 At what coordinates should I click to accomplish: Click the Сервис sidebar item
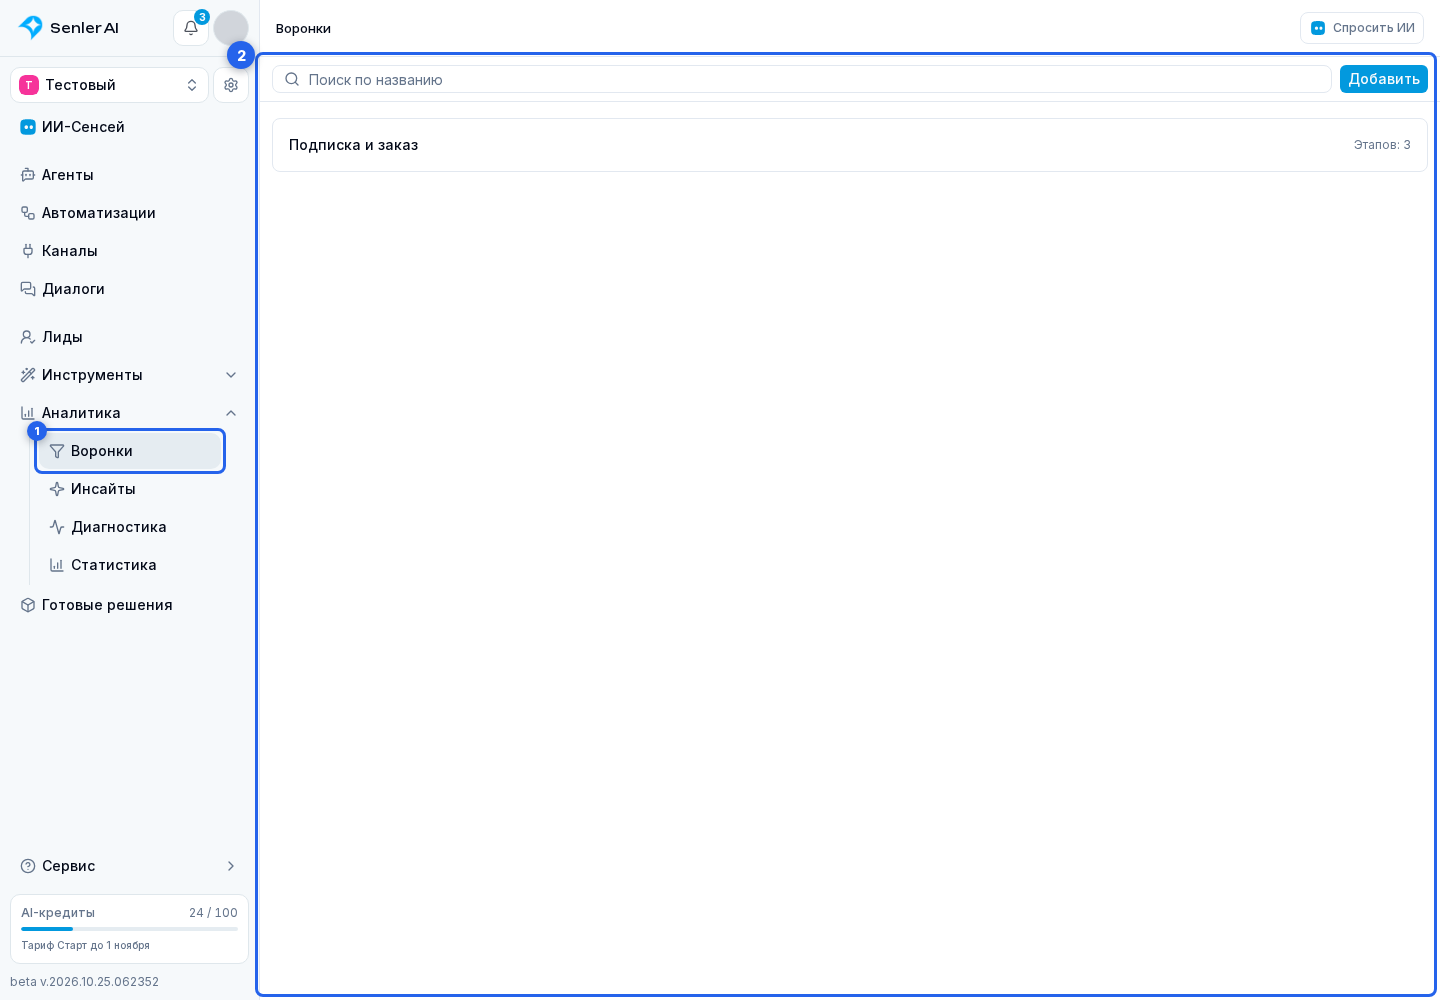pos(129,866)
